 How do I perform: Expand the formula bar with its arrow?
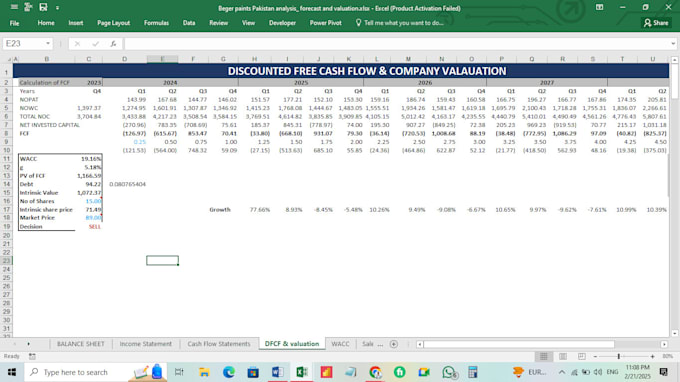point(673,44)
